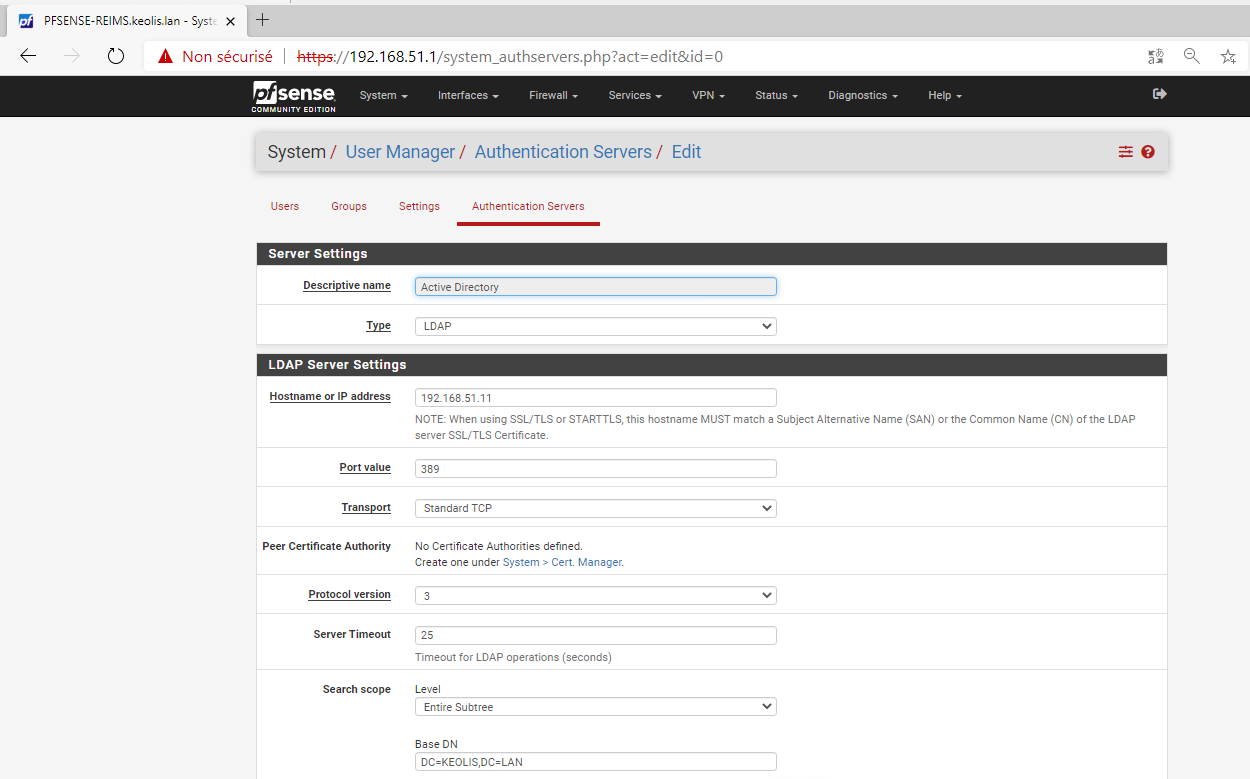Switch to the Groups tab
The width and height of the screenshot is (1250, 779).
pos(349,206)
